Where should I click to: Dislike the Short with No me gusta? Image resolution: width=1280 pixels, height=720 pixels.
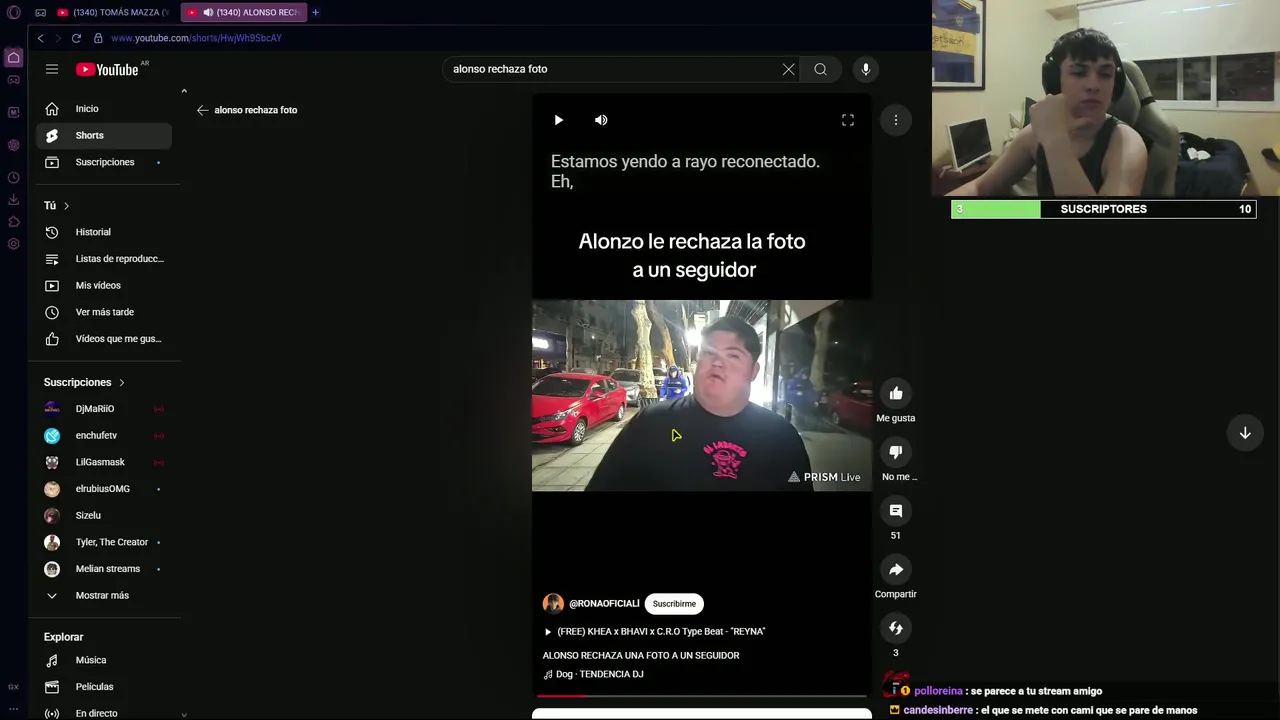[x=896, y=452]
